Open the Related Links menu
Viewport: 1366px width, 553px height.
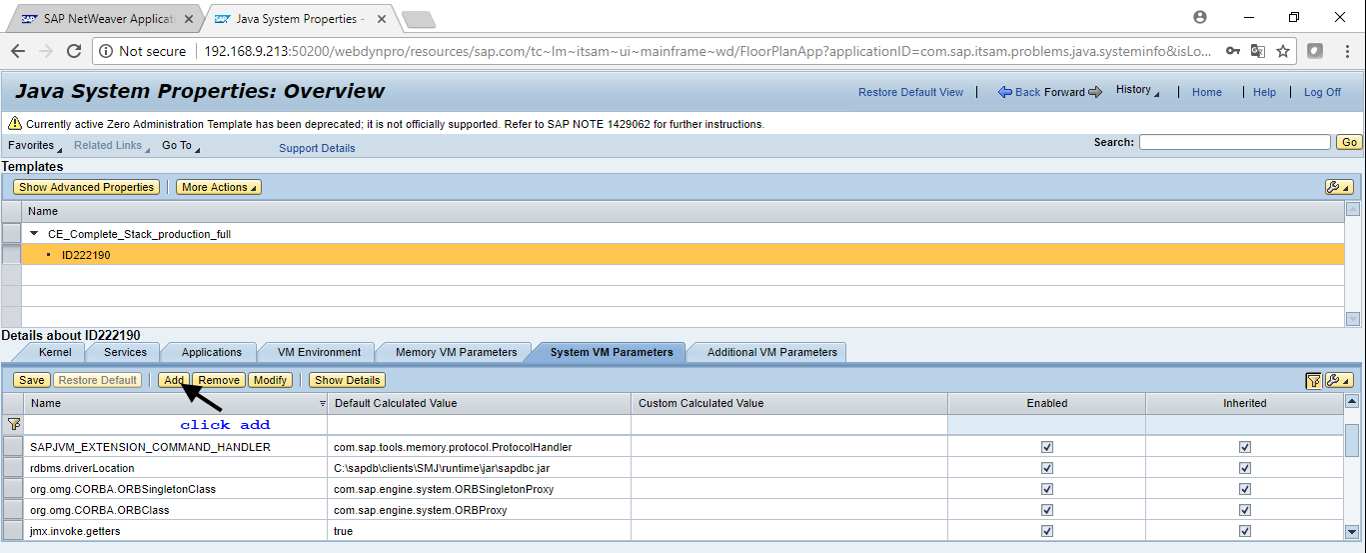pyautogui.click(x=112, y=146)
